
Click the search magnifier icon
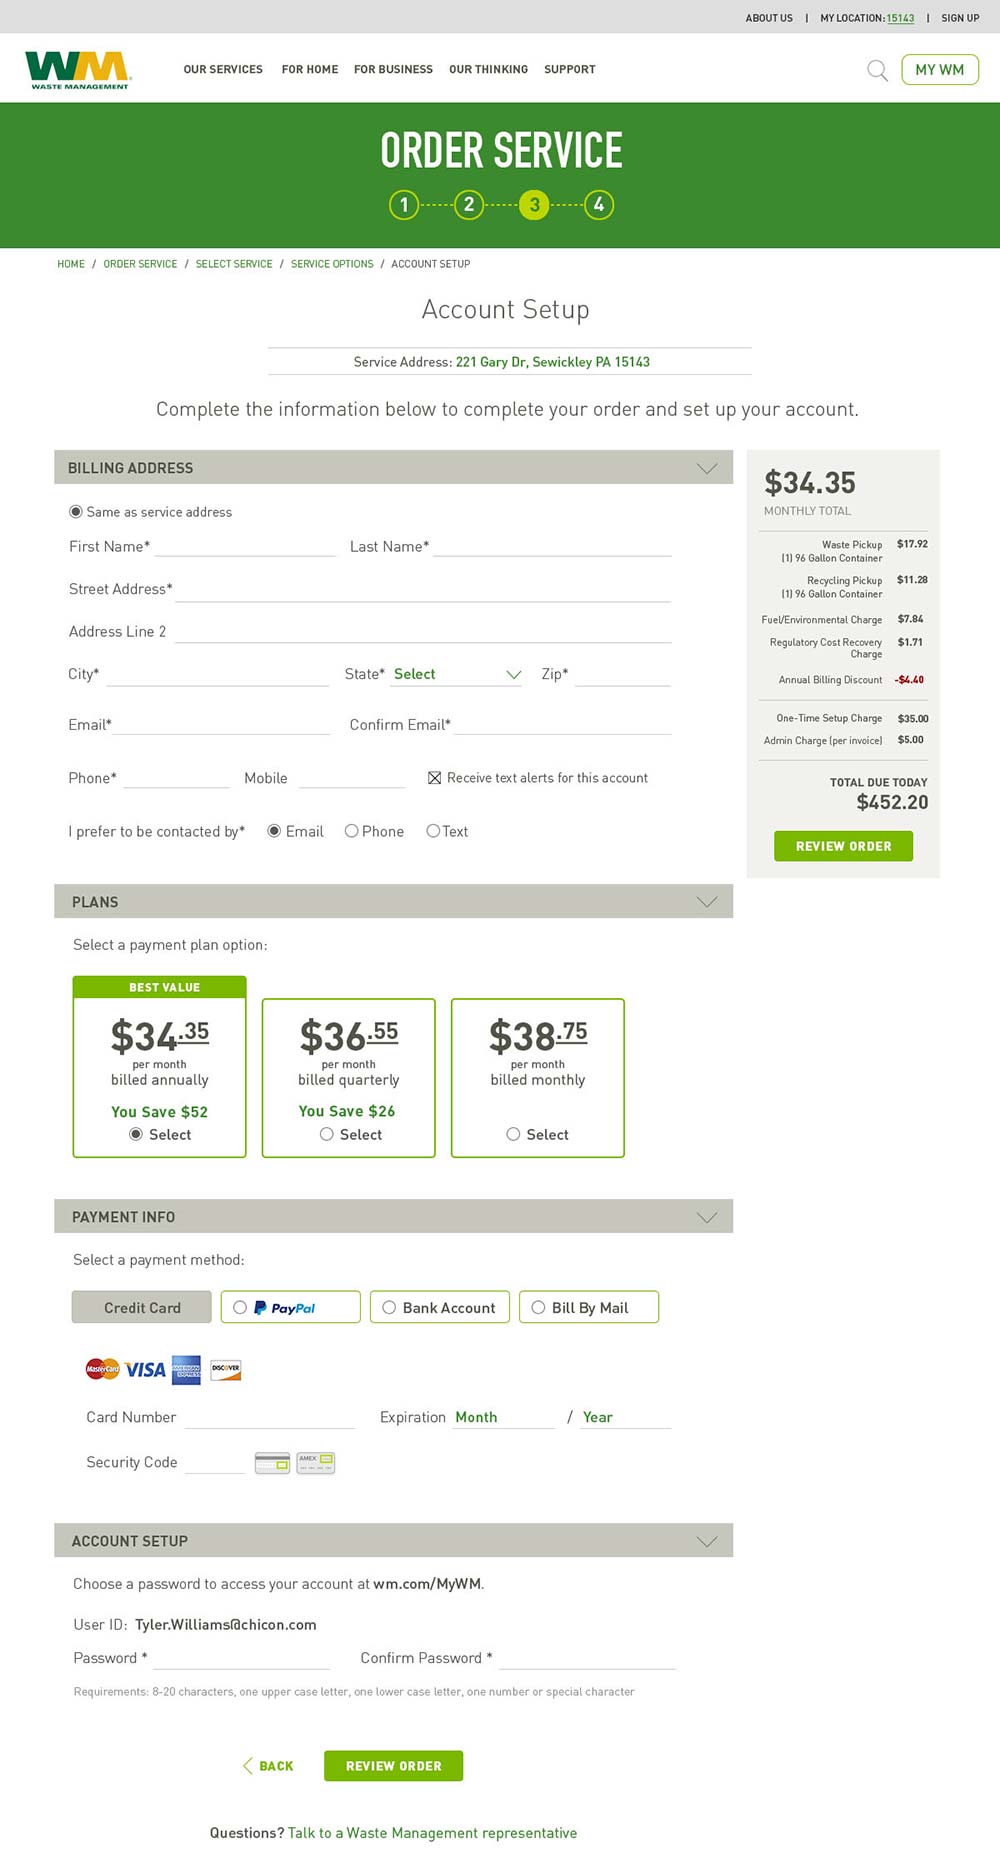(x=877, y=70)
